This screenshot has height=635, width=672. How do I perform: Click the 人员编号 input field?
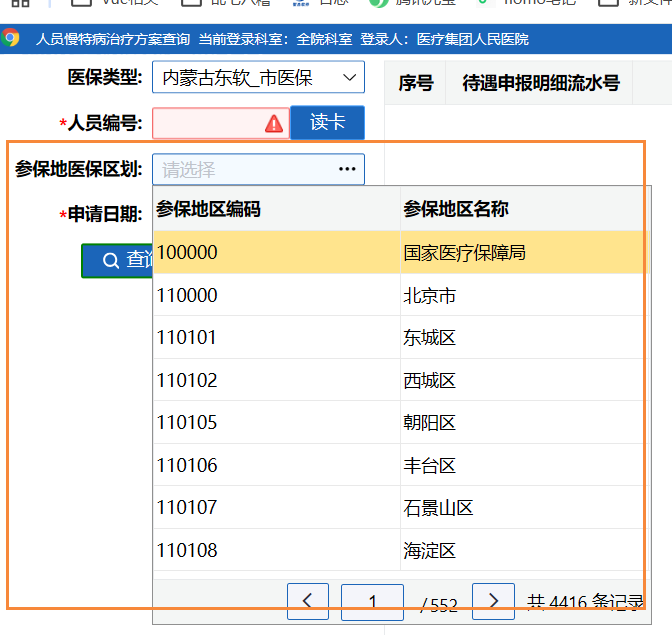(208, 123)
